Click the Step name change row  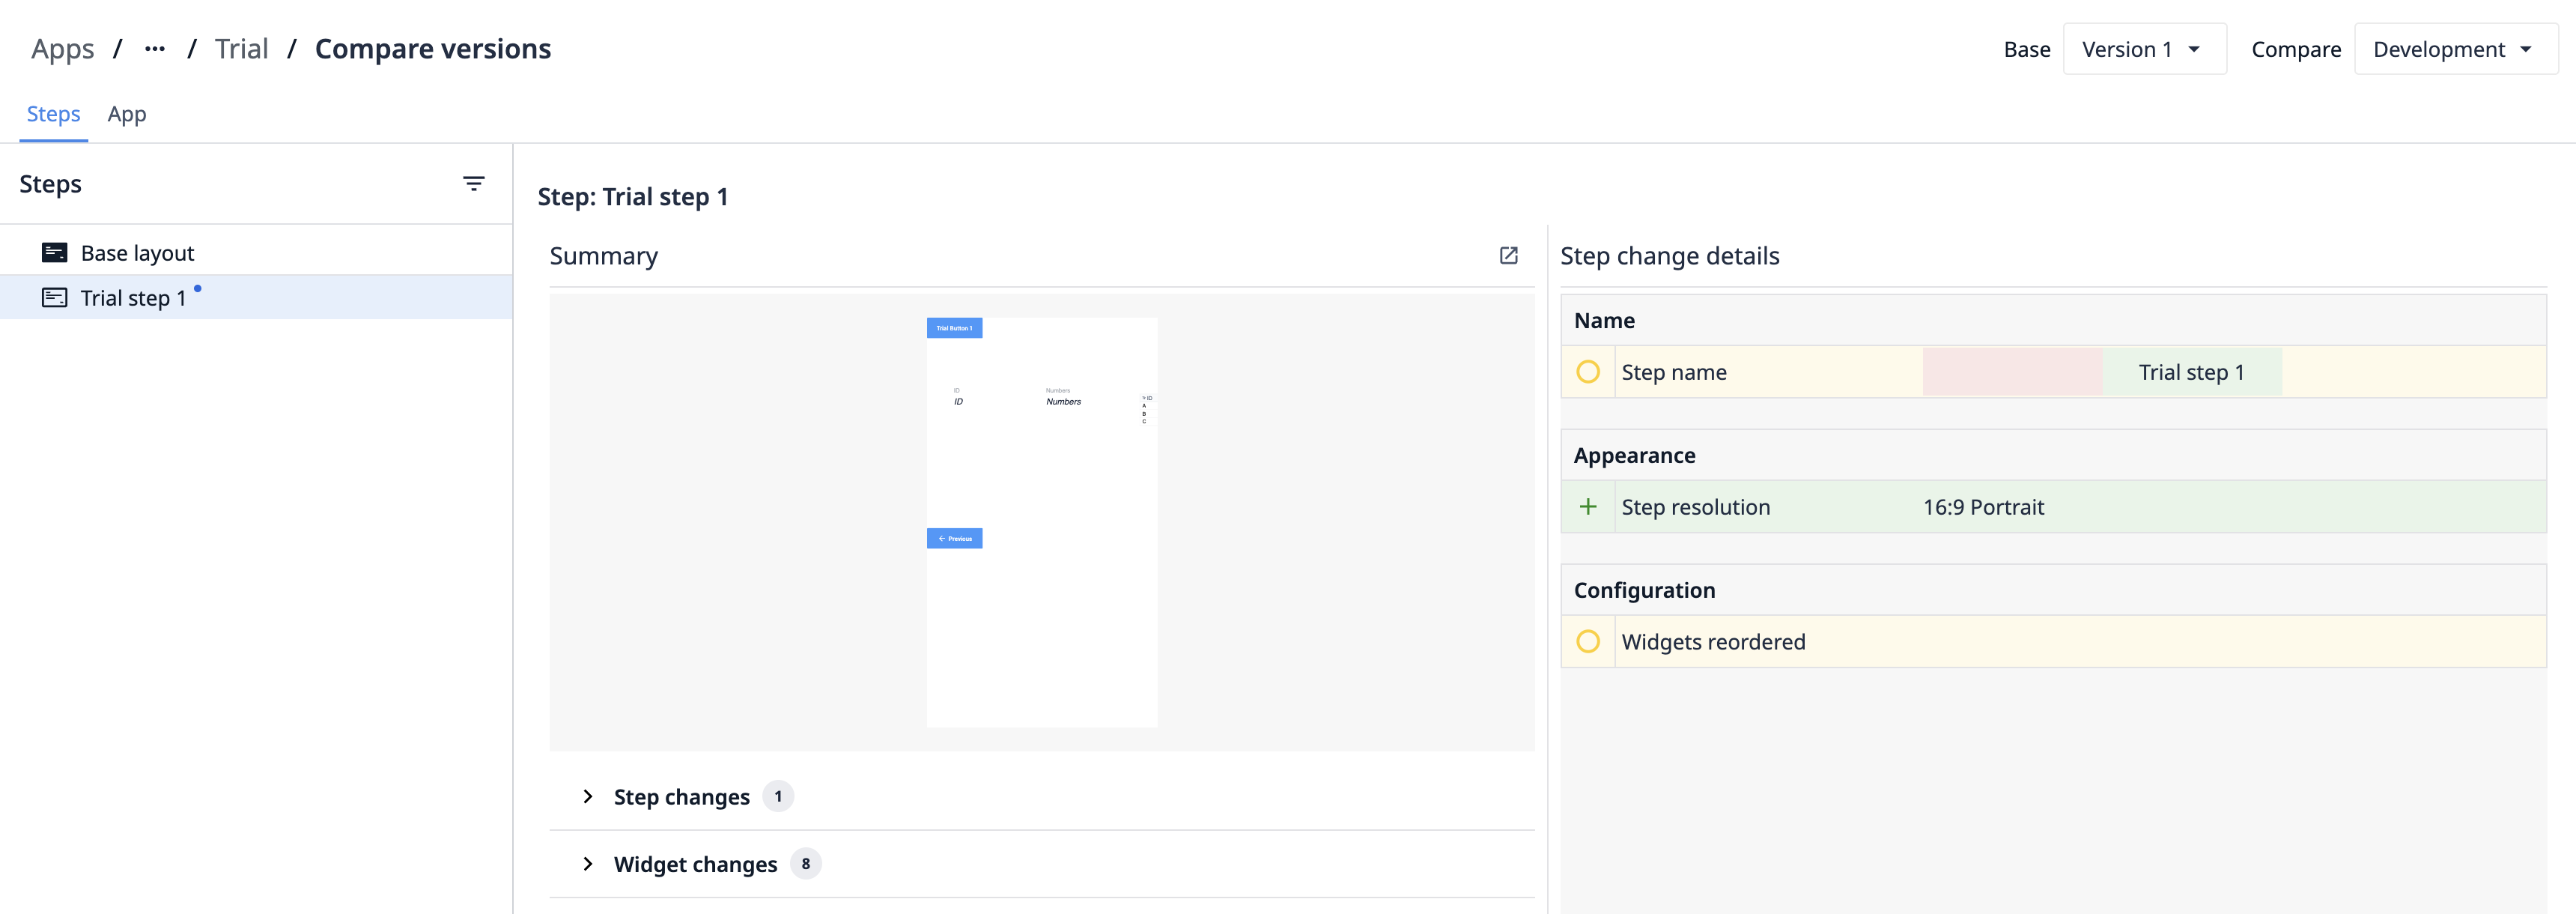point(2053,372)
